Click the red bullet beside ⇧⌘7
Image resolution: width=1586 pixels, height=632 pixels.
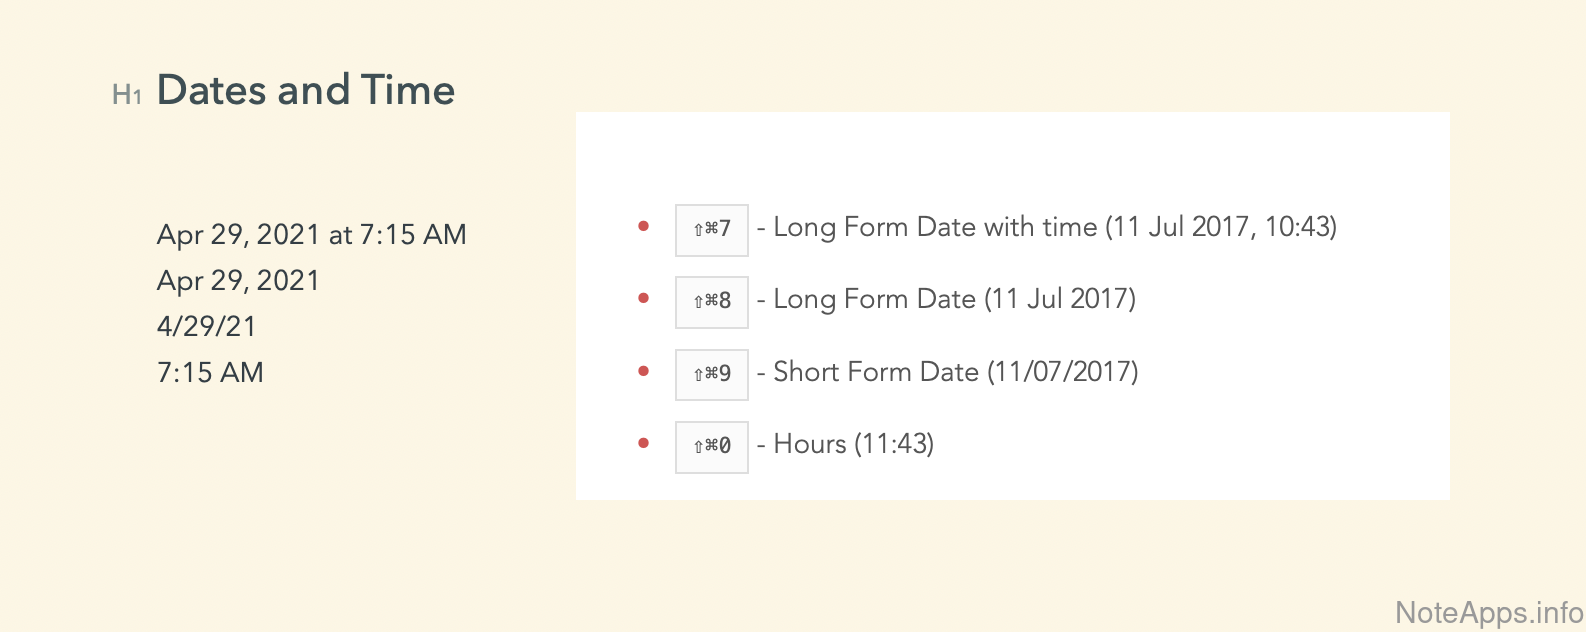pos(644,227)
